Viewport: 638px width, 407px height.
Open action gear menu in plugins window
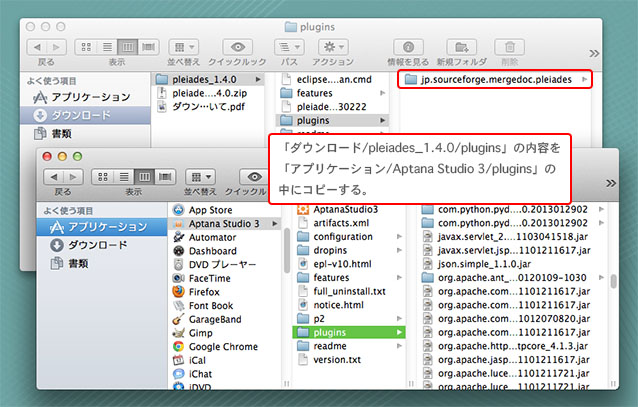(x=333, y=47)
